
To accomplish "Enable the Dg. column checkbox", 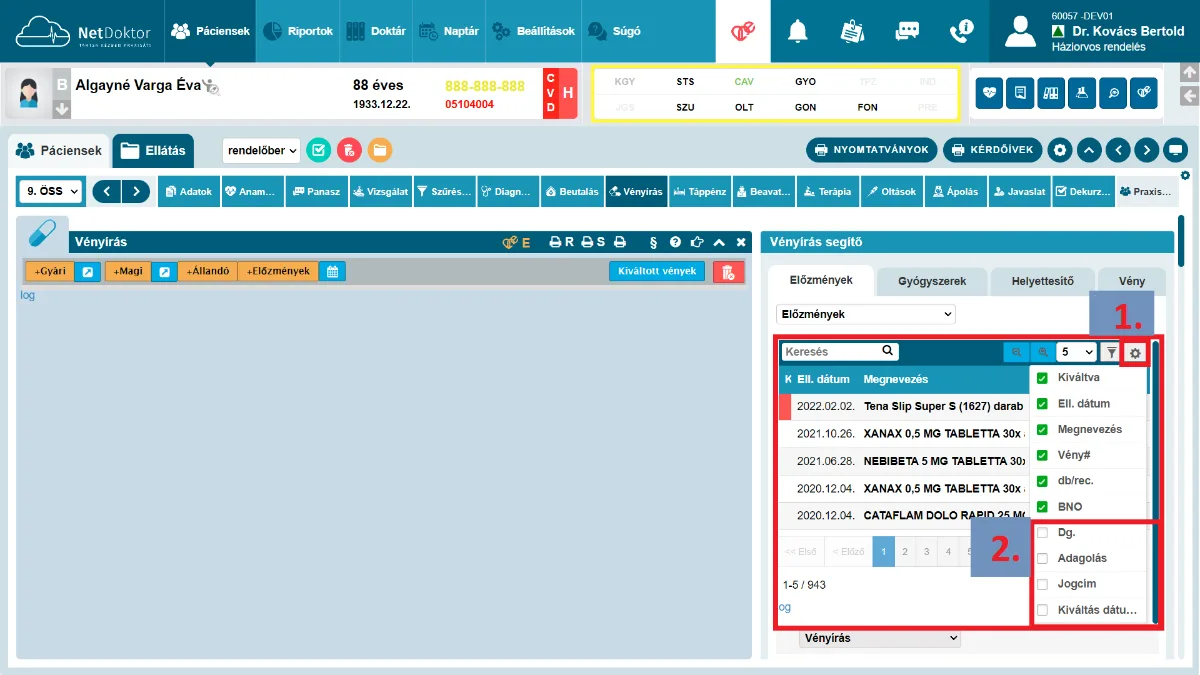I will 1042,533.
